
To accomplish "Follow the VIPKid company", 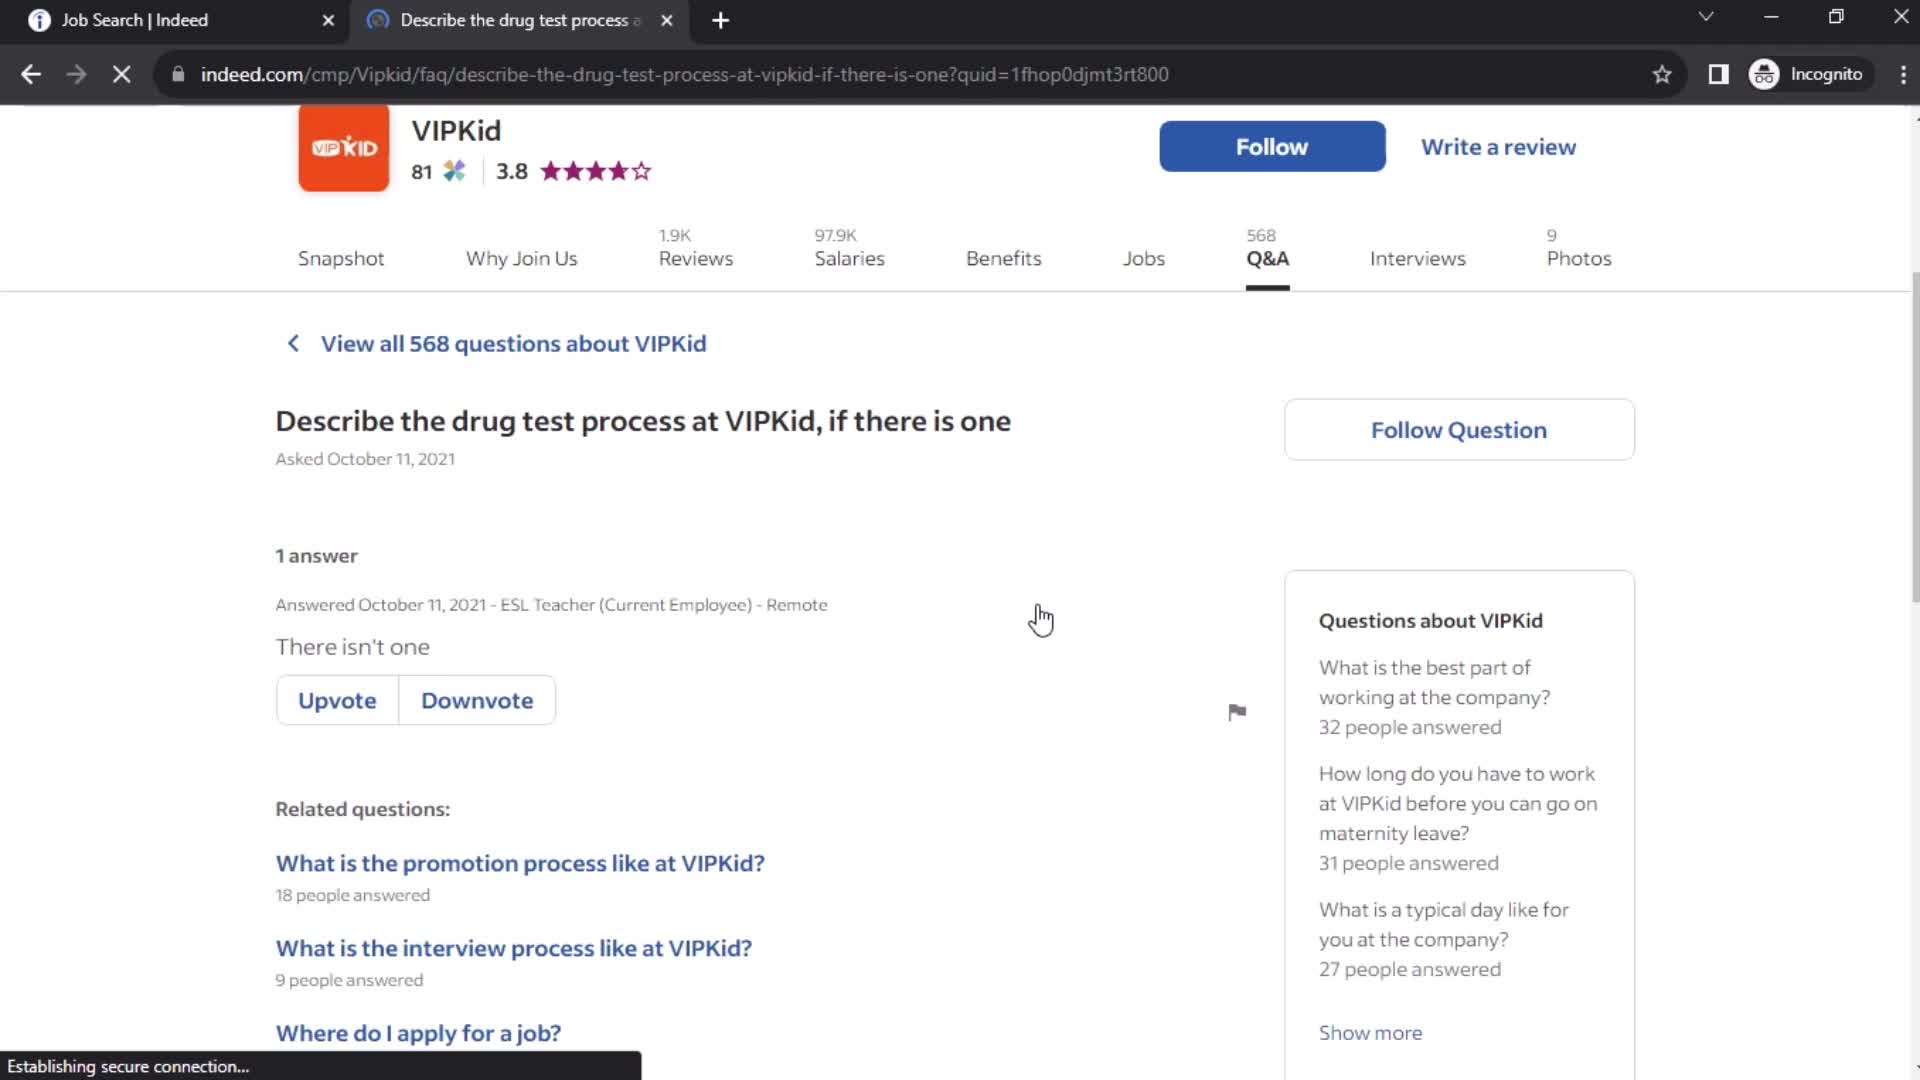I will tap(1272, 147).
